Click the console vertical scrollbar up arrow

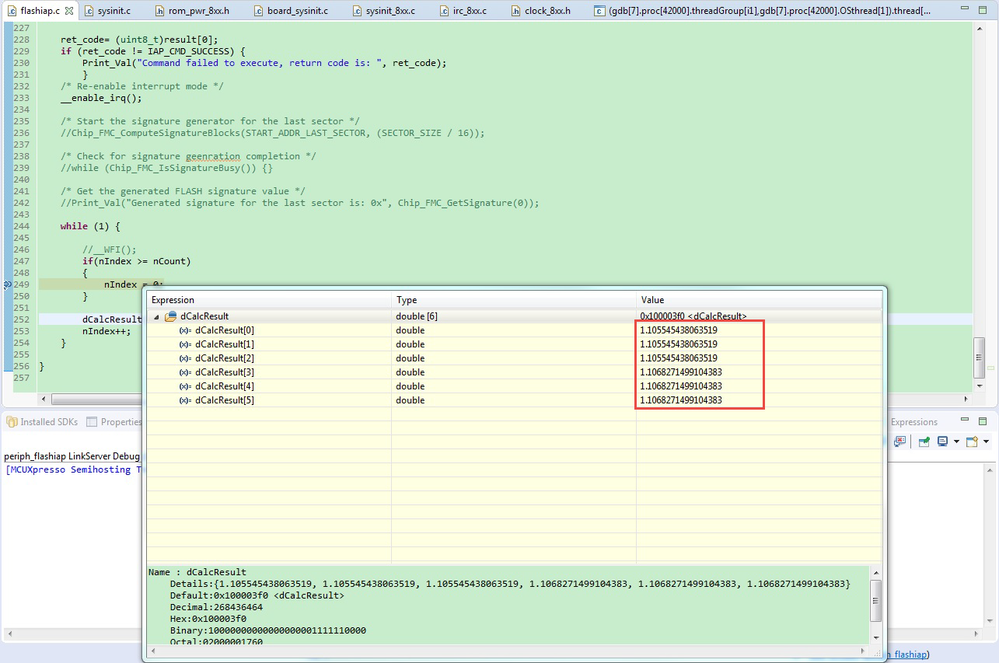coord(990,471)
